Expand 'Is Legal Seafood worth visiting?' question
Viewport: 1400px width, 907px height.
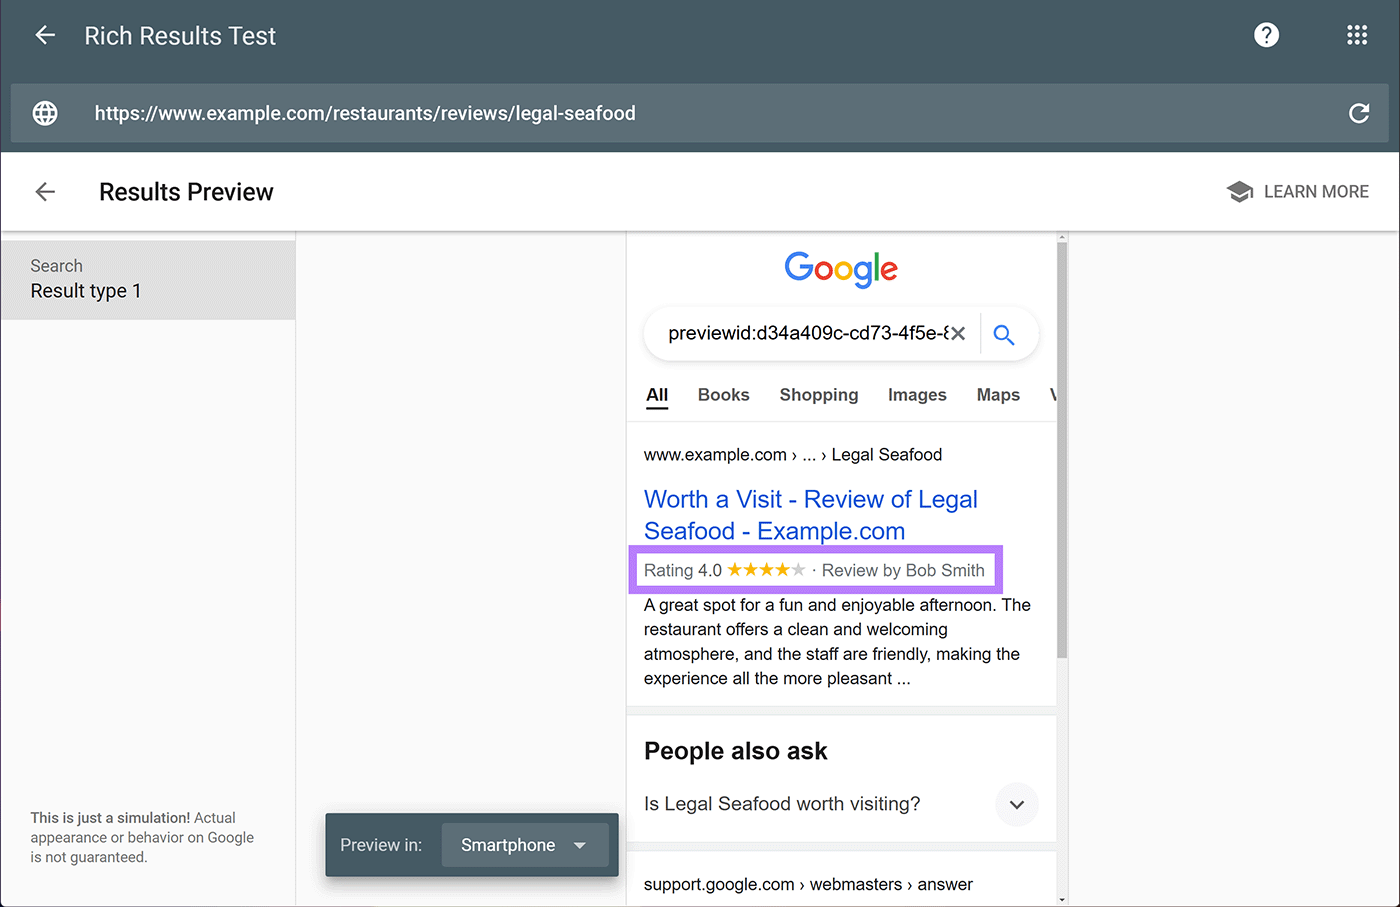point(1016,805)
